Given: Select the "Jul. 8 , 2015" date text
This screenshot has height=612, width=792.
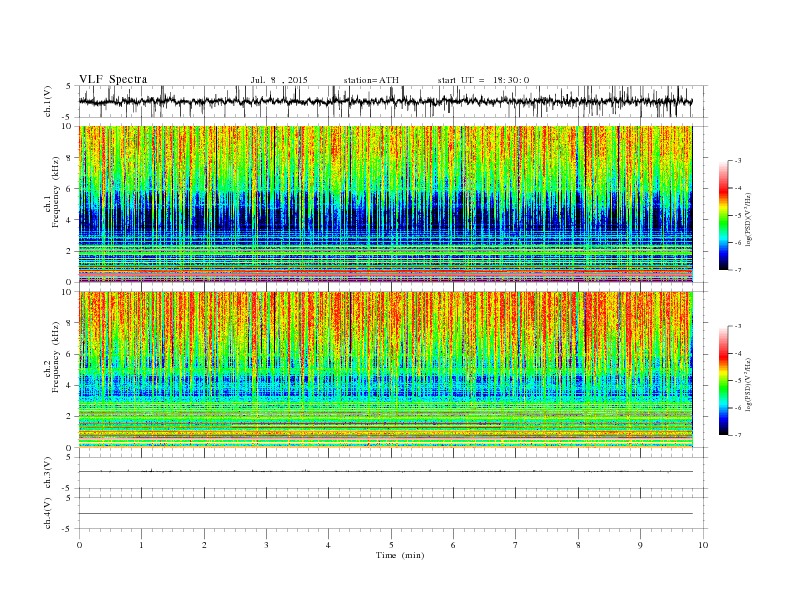Looking at the screenshot, I should click(279, 80).
